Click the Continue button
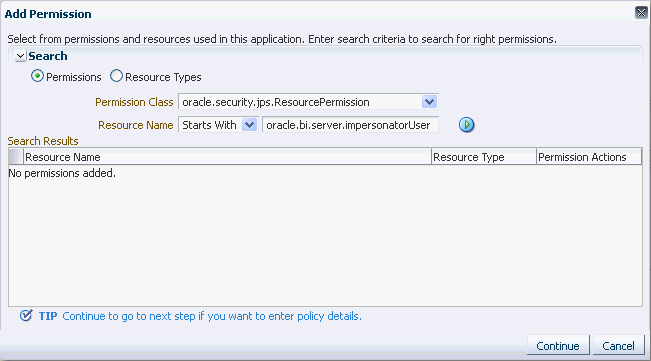 tap(558, 345)
